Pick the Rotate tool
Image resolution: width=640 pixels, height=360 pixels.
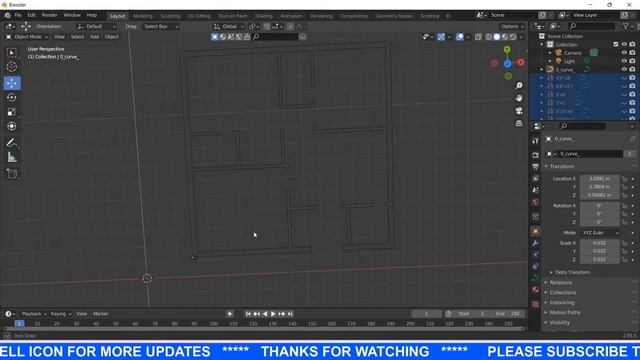point(11,98)
